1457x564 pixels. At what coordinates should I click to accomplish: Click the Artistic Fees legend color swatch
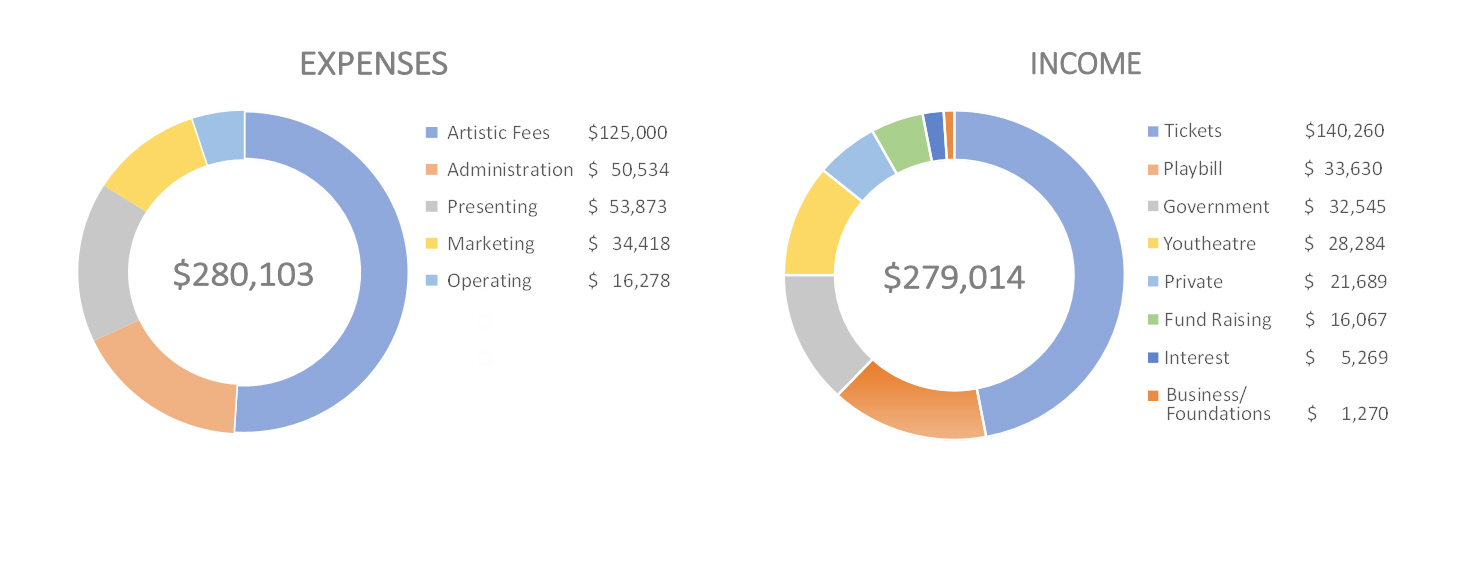pyautogui.click(x=431, y=133)
